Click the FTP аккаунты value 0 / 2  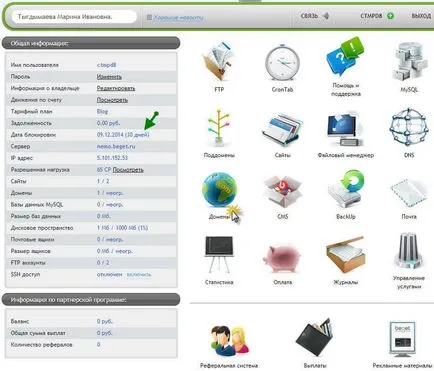coord(103,263)
